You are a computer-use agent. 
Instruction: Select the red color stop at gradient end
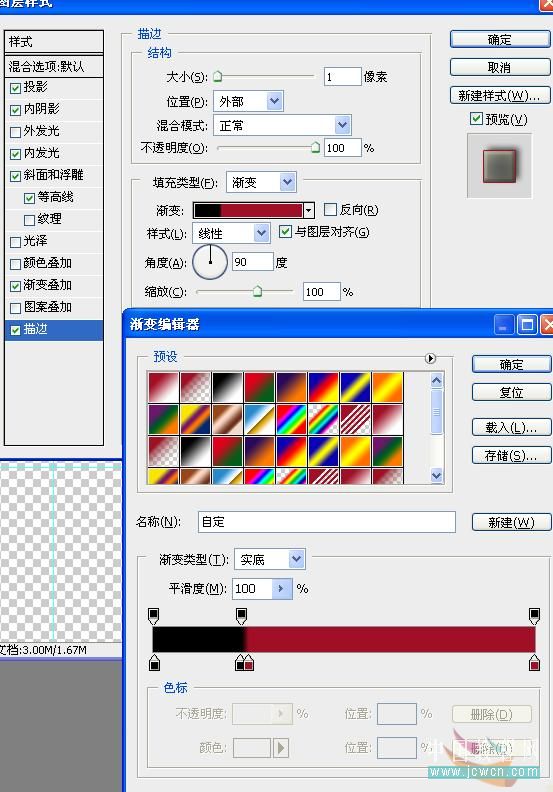pos(534,663)
